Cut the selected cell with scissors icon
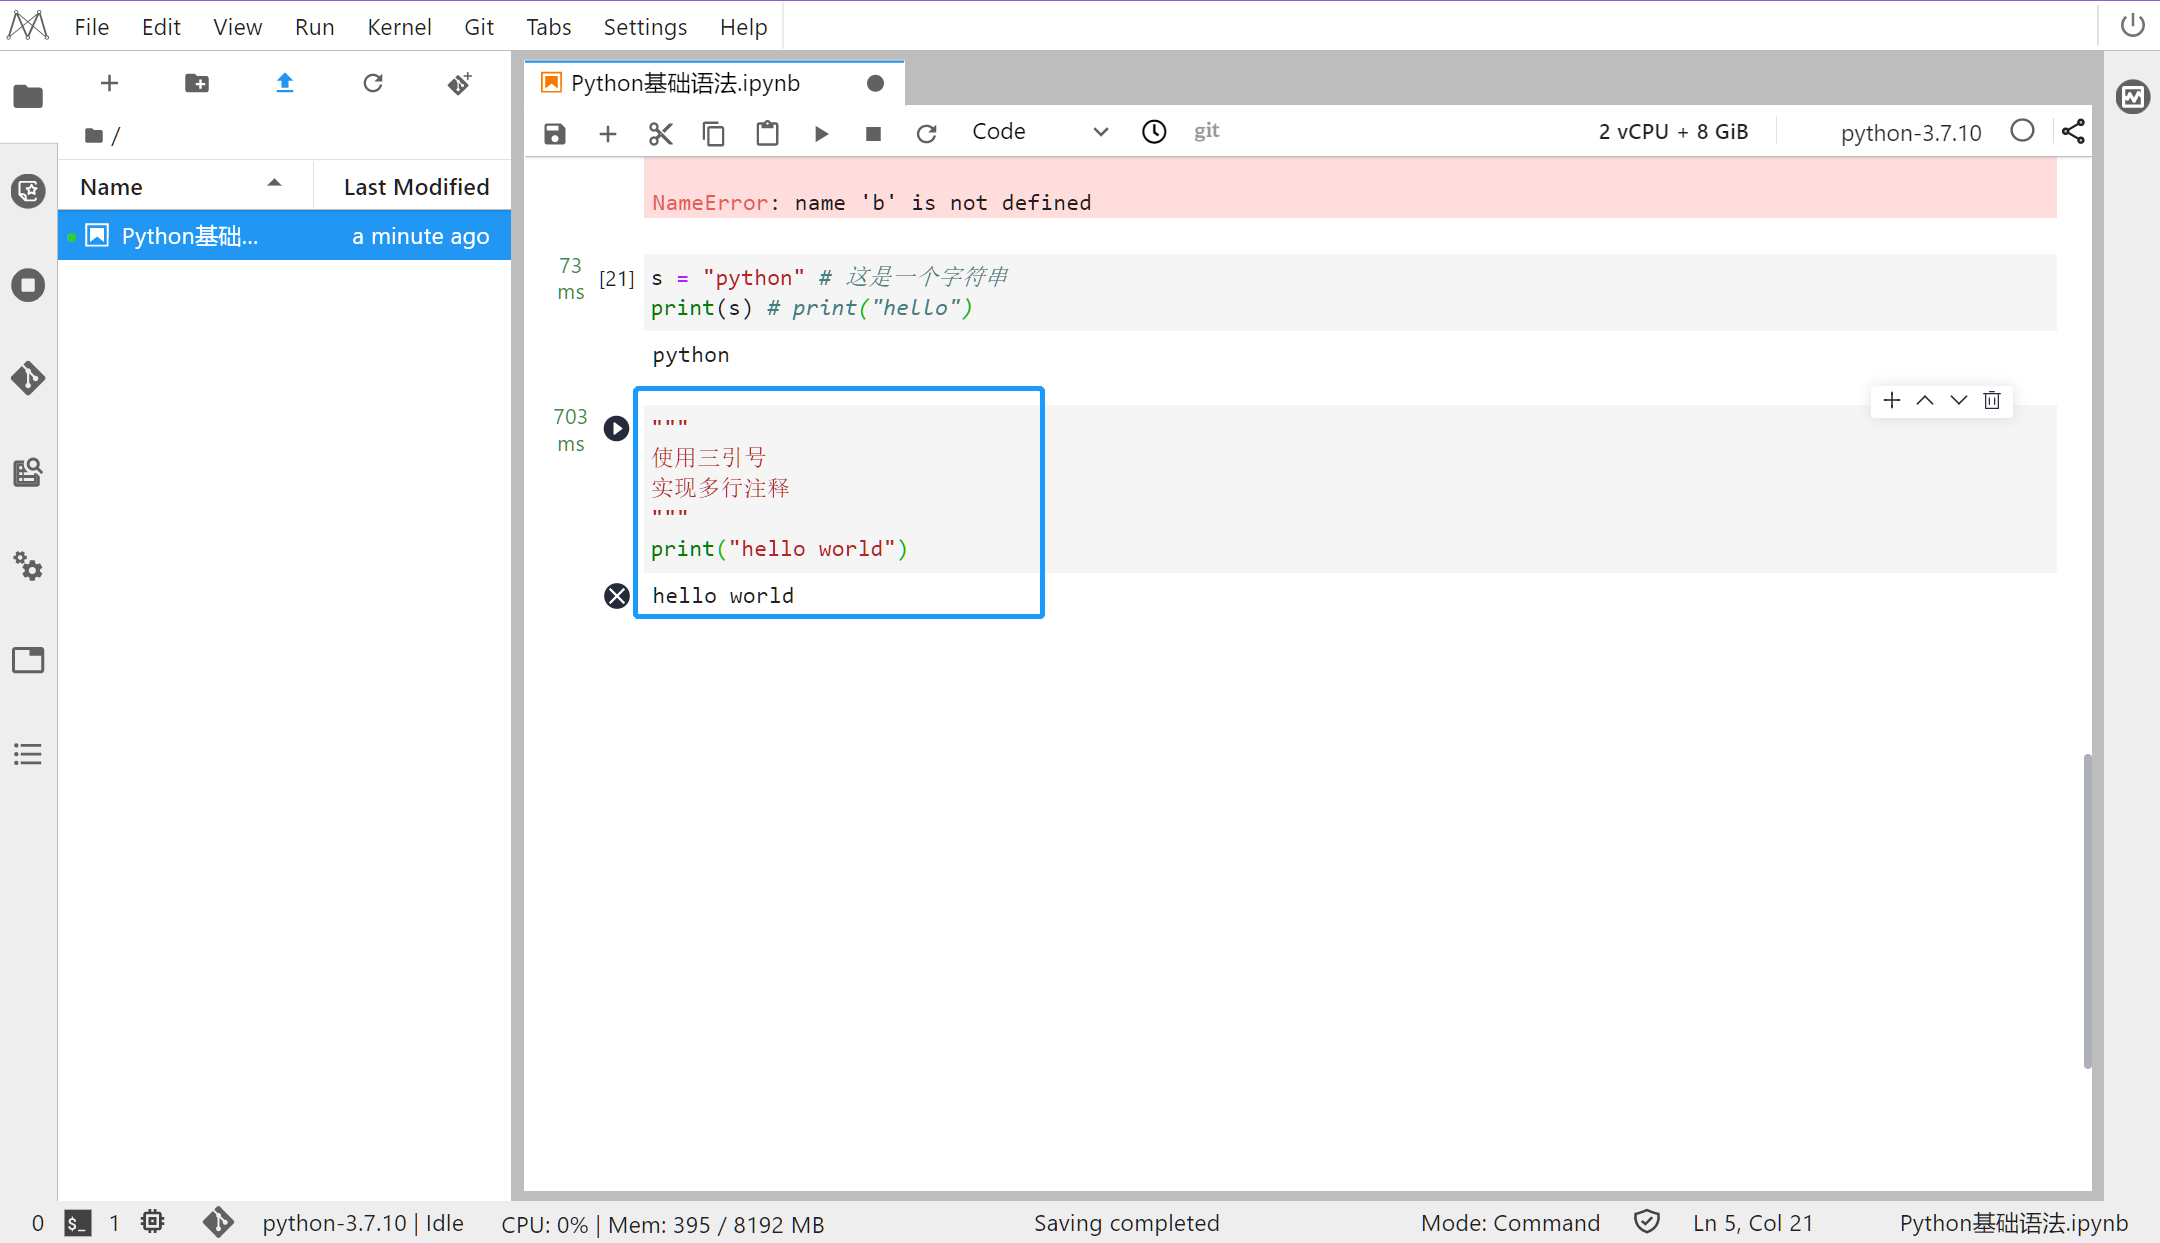The height and width of the screenshot is (1243, 2160). click(x=661, y=133)
